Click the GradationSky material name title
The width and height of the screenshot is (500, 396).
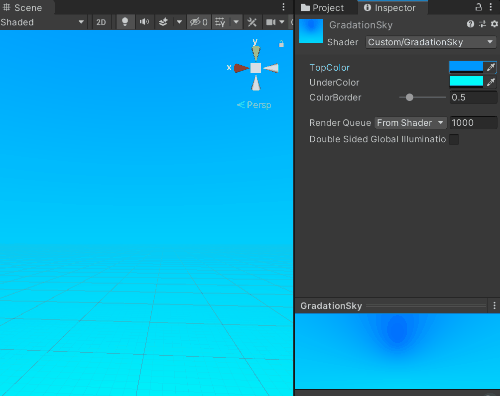[x=361, y=25]
